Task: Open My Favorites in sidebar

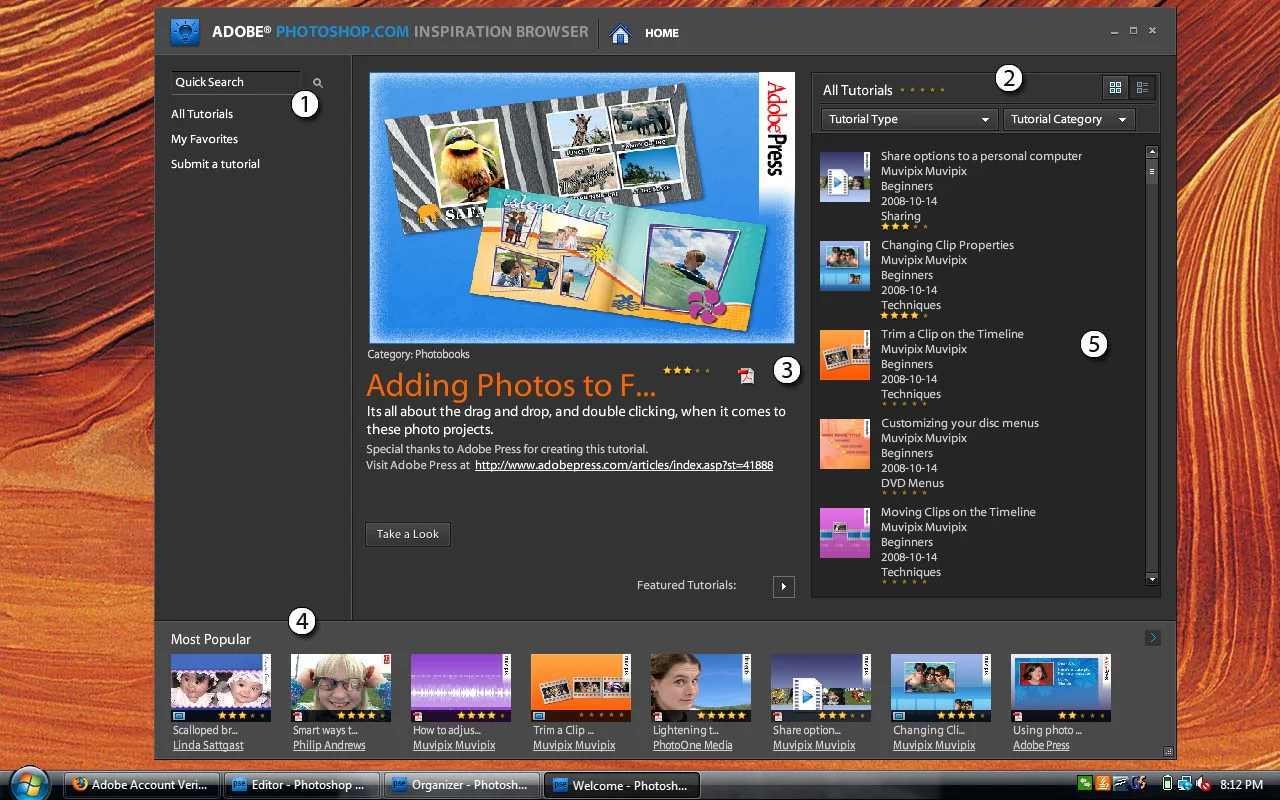Action: point(204,139)
